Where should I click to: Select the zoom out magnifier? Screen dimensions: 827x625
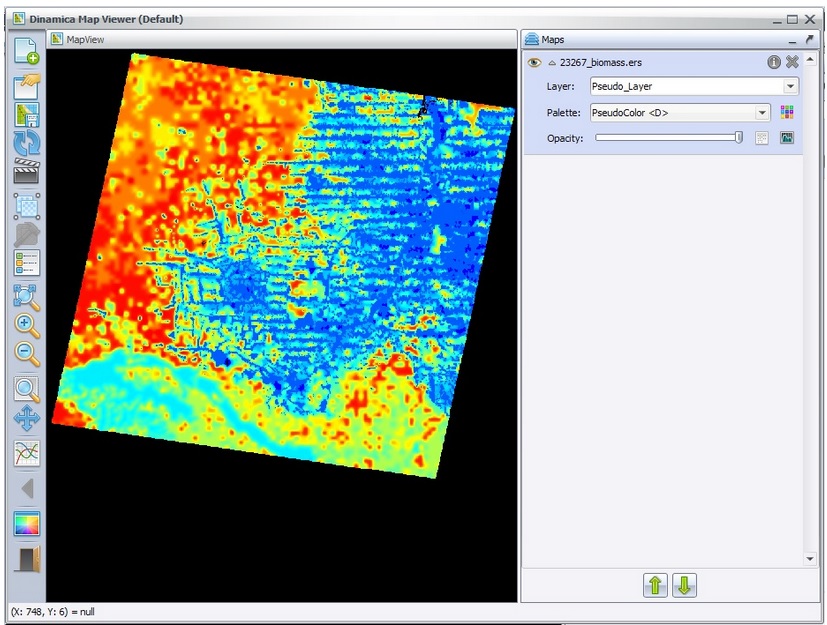click(x=26, y=354)
